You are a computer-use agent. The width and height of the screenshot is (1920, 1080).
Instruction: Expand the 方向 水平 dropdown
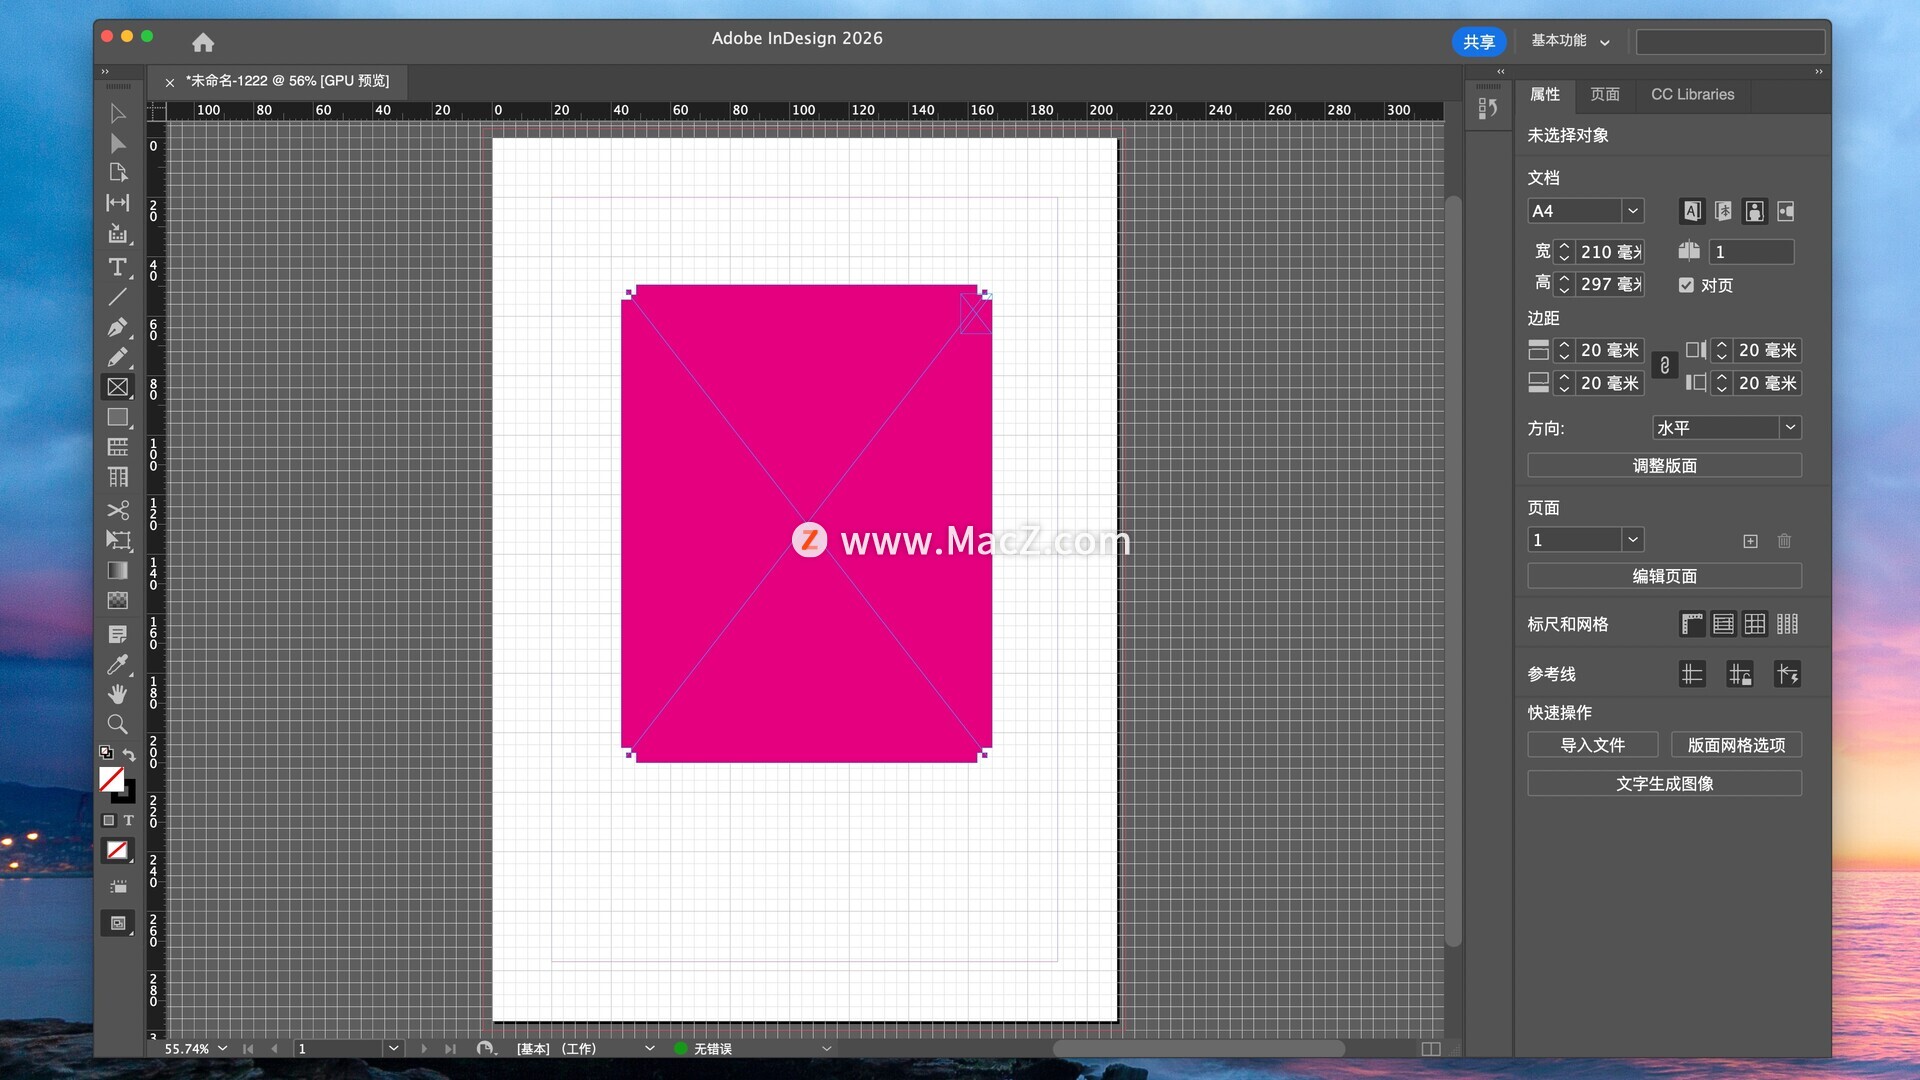[1790, 428]
